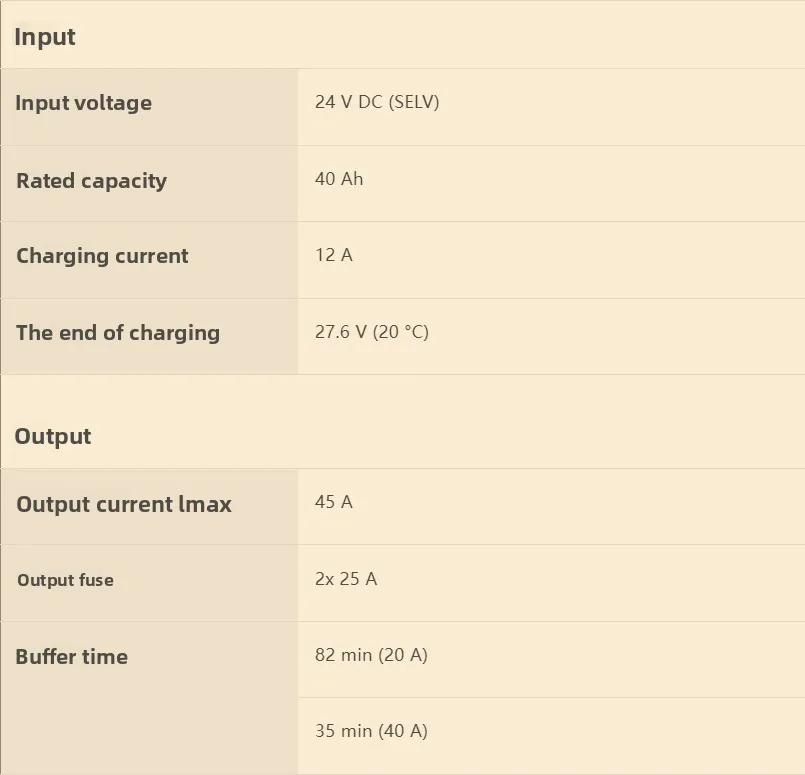Click the Output section heading
The image size is (805, 775).
[x=53, y=436]
